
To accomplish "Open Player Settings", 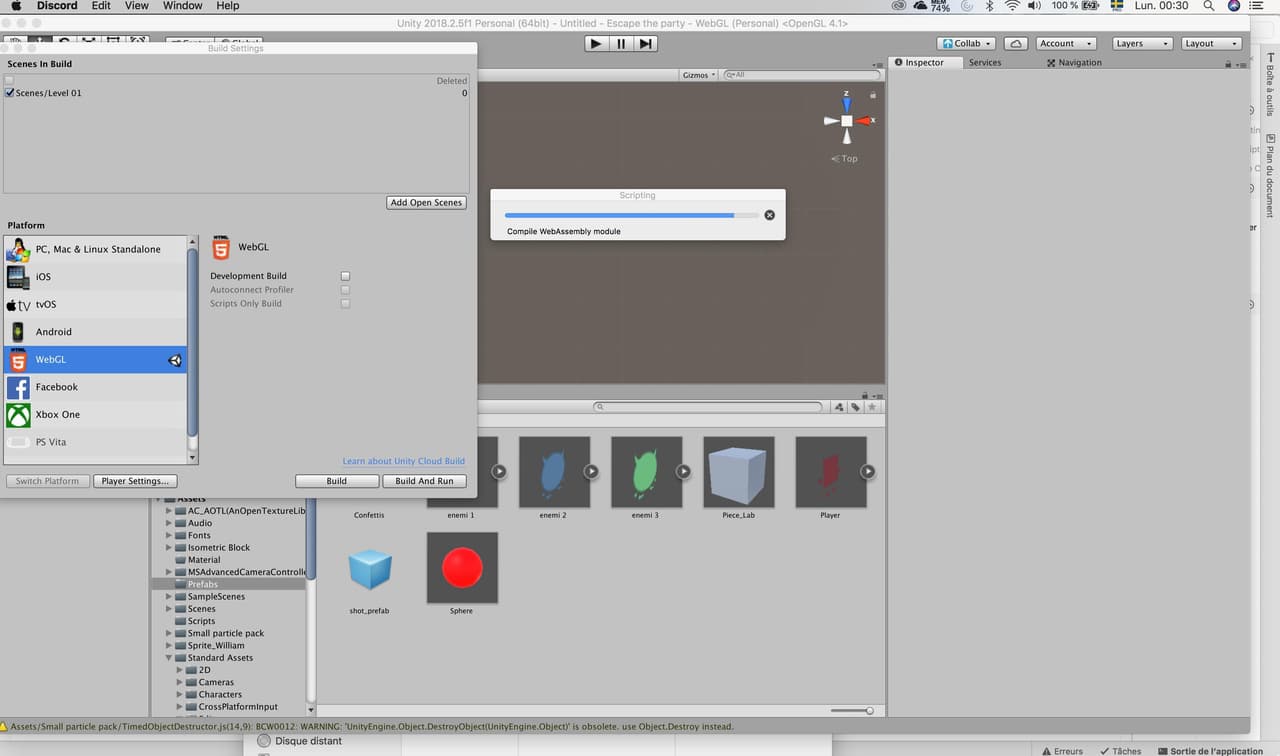I will pyautogui.click(x=135, y=481).
